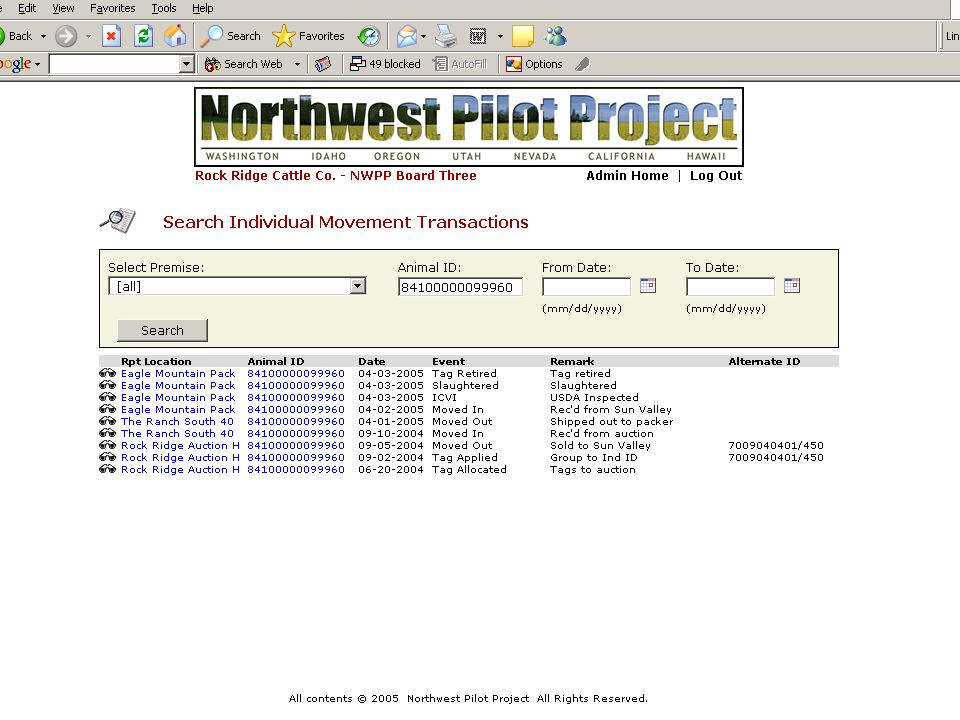Open the Edit menu
This screenshot has height=720, width=960.
tap(26, 8)
